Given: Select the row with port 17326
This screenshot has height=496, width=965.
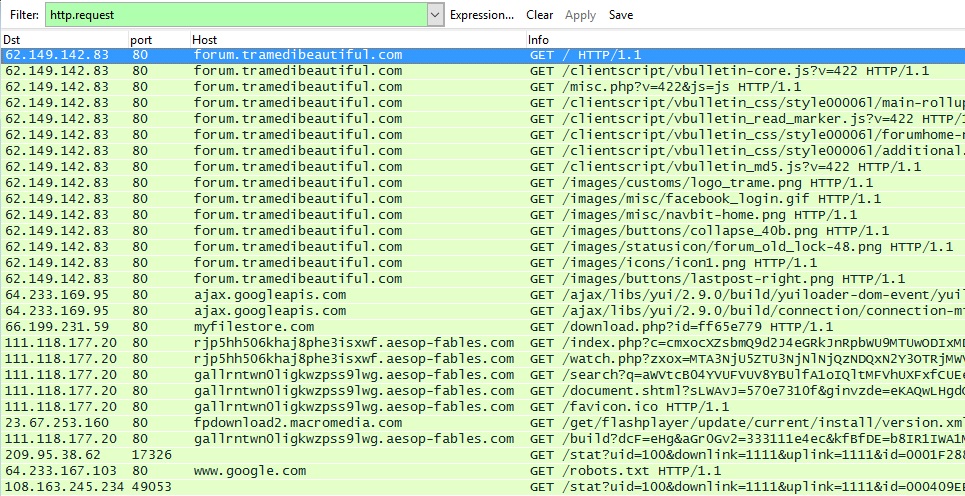Looking at the screenshot, I should click(482, 455).
